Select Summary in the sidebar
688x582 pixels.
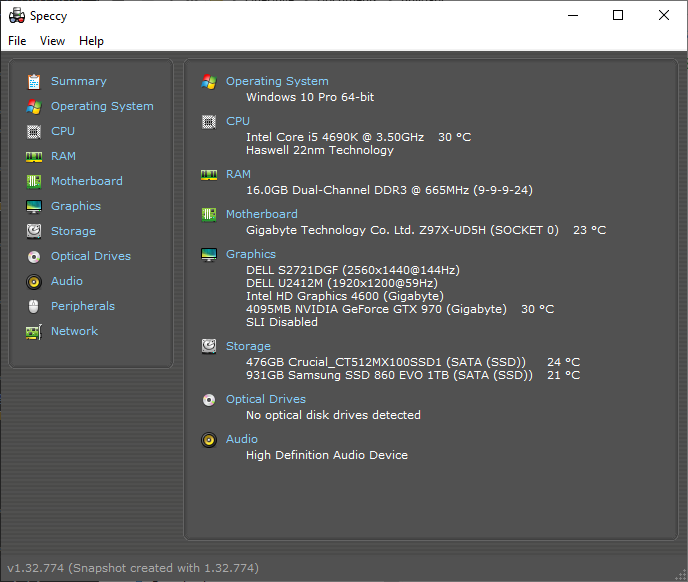pyautogui.click(x=78, y=81)
